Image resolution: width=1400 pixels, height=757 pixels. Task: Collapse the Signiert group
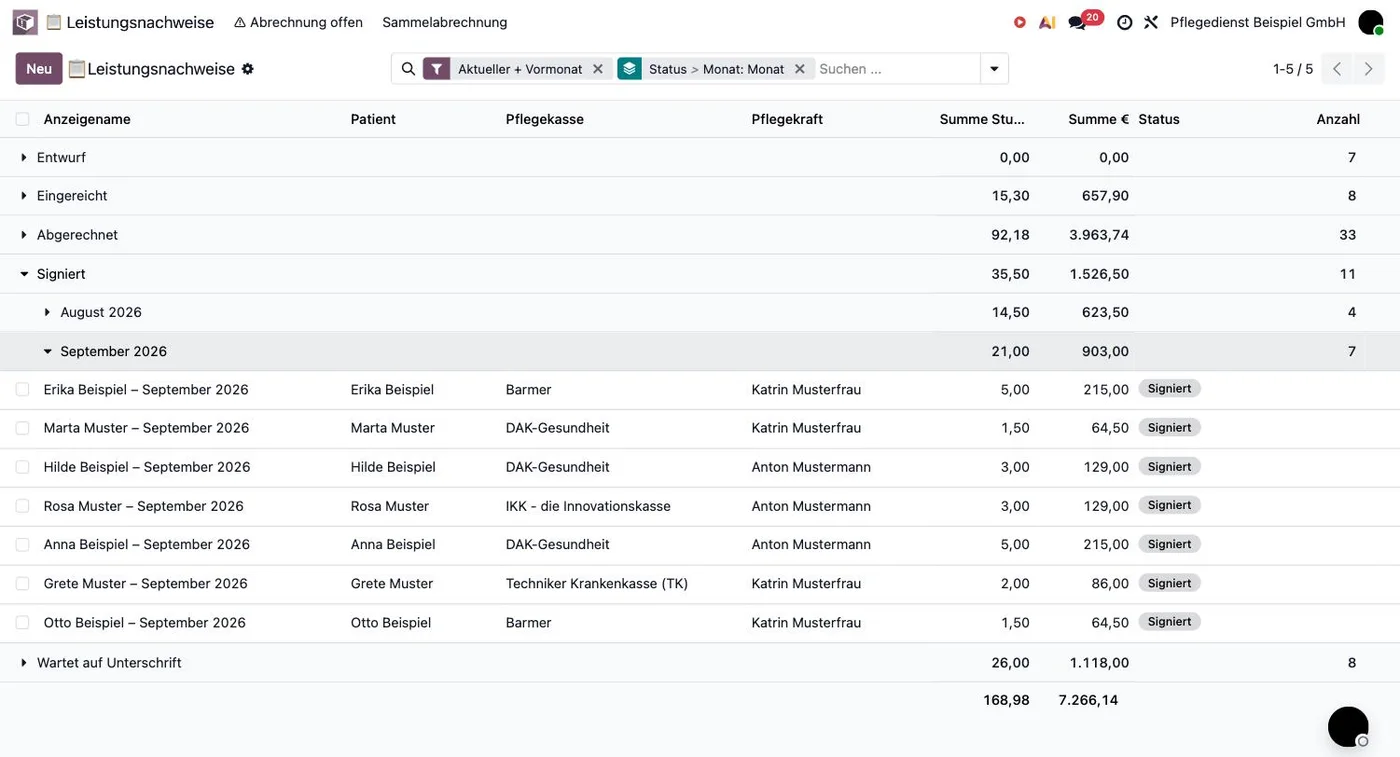tap(24, 274)
